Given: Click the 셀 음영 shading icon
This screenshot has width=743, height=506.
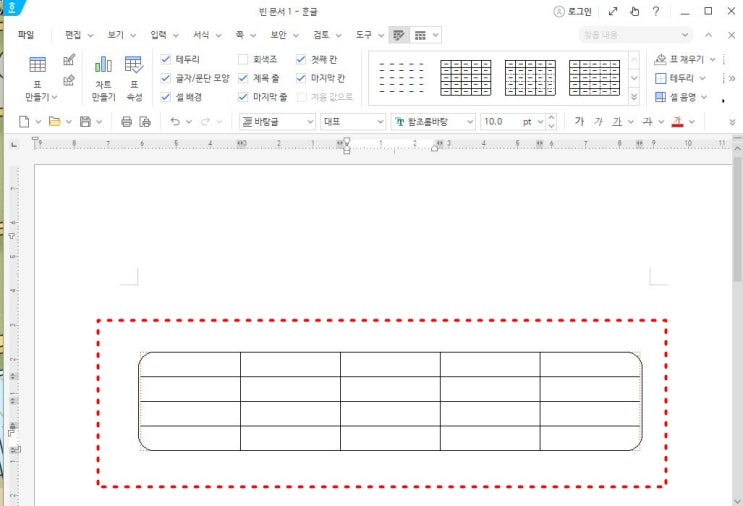Looking at the screenshot, I should coord(660,97).
